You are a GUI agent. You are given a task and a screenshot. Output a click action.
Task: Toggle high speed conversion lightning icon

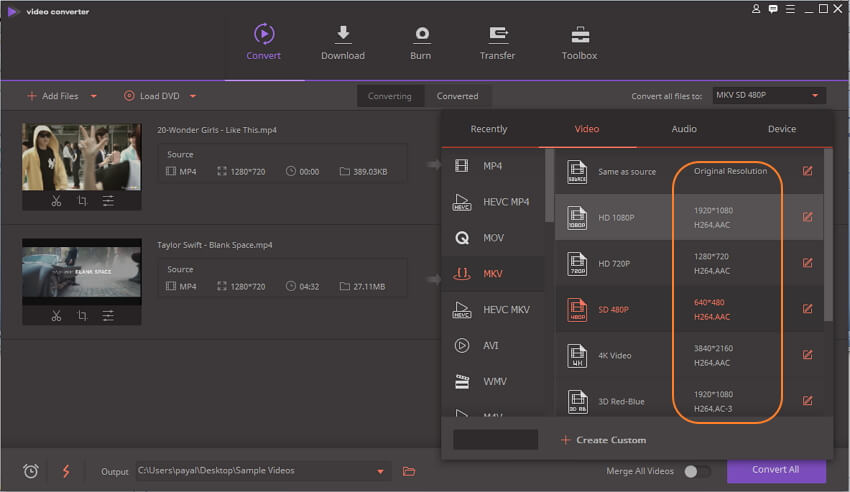[66, 471]
